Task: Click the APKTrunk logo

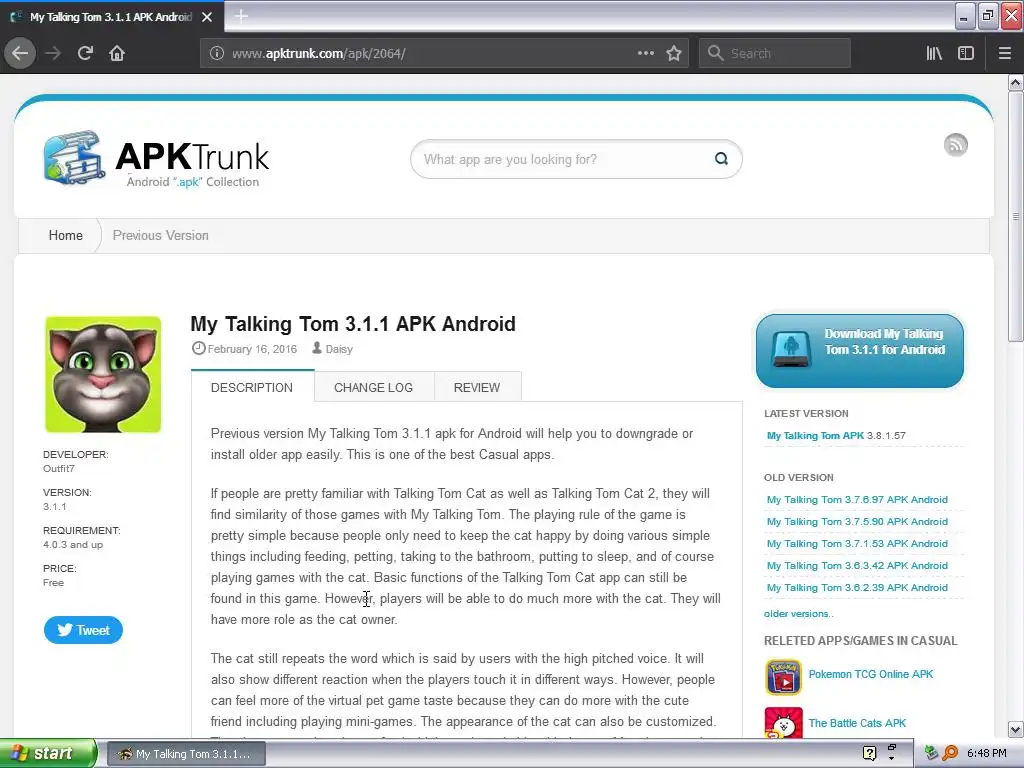Action: 155,159
